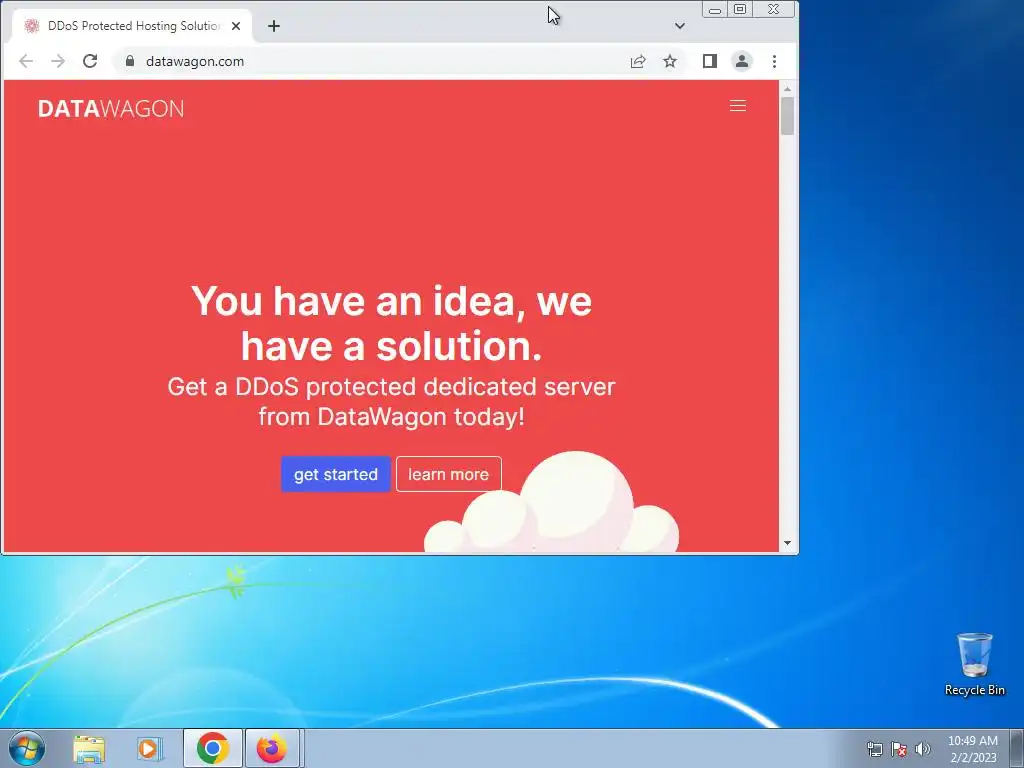Viewport: 1024px width, 768px height.
Task: Open Windows Explorer from the taskbar
Action: (89, 748)
